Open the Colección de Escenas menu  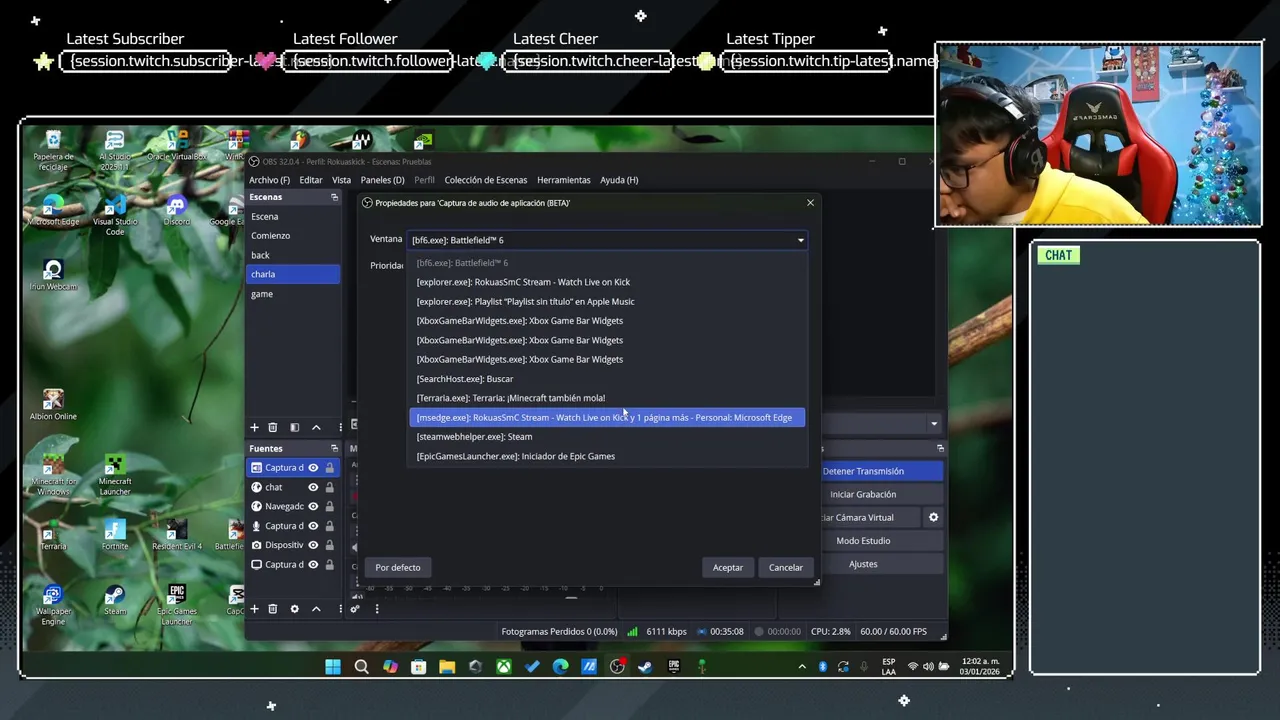click(x=486, y=180)
